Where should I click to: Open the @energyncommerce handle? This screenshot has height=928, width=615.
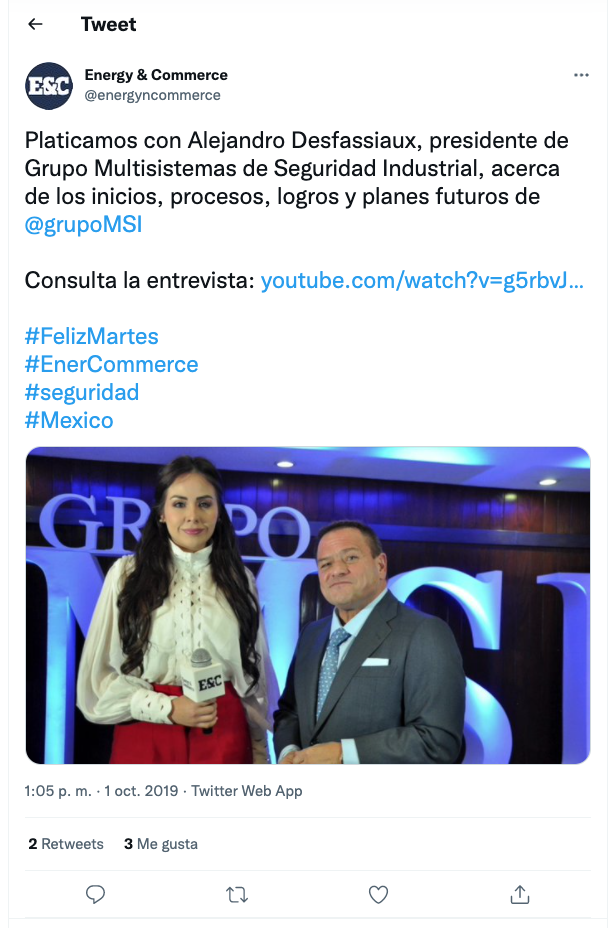point(153,95)
